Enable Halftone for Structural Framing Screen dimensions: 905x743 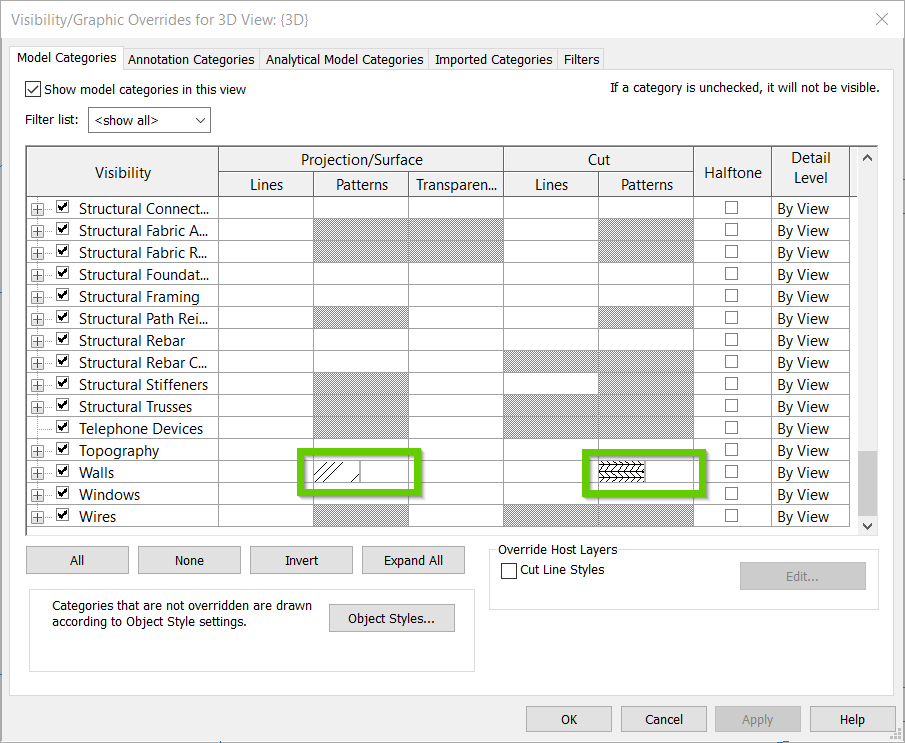pyautogui.click(x=731, y=296)
